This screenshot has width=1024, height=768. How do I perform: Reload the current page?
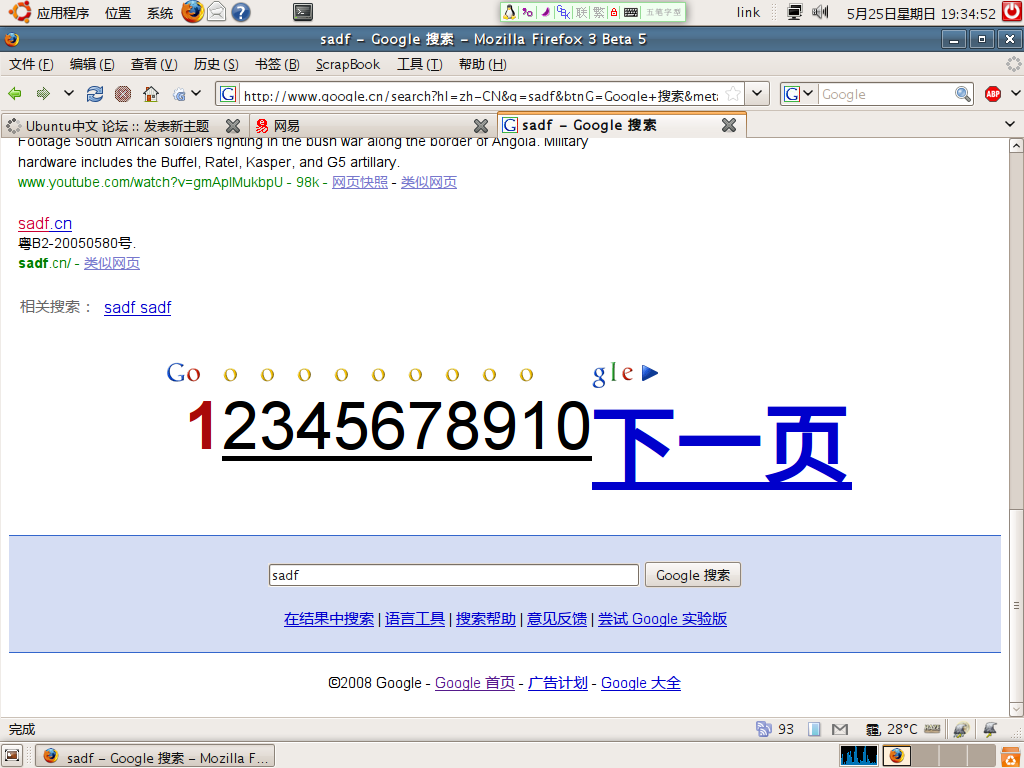pyautogui.click(x=95, y=94)
